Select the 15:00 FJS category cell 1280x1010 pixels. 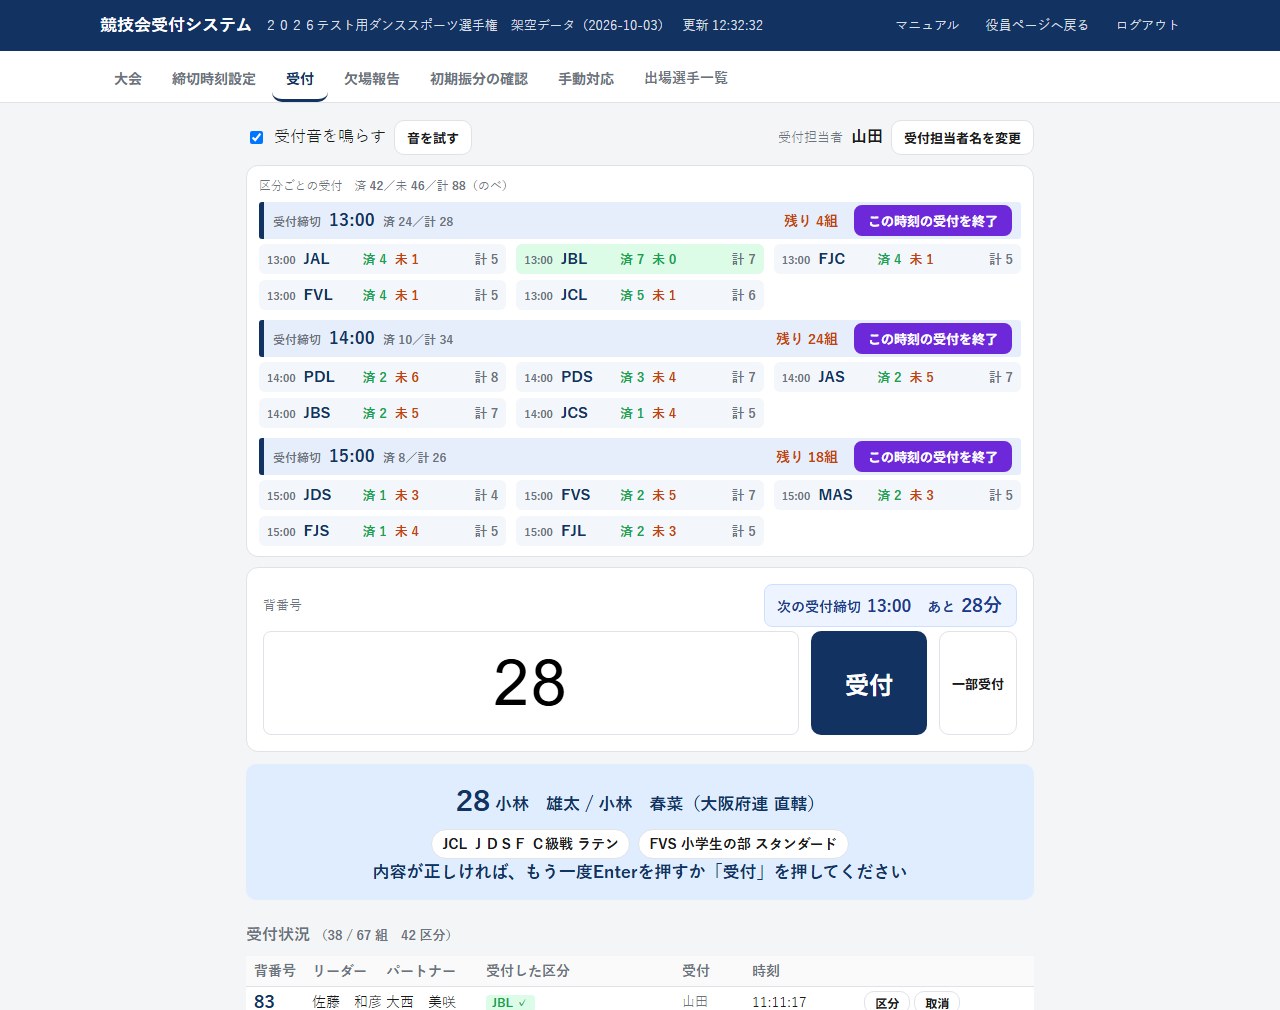point(383,531)
